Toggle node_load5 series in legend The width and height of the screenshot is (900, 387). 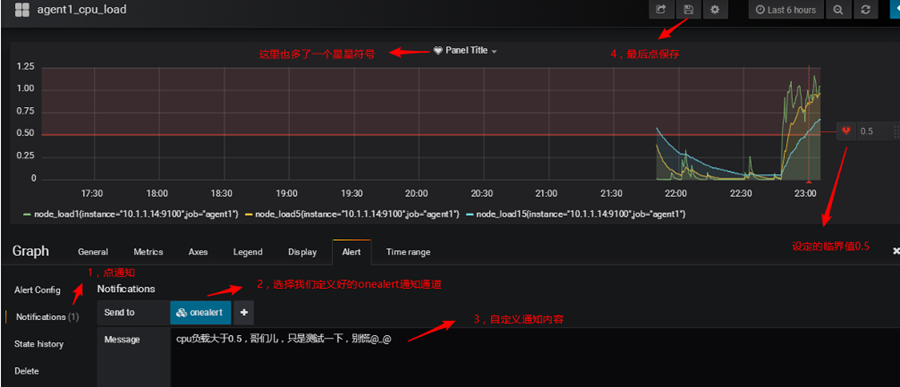(x=352, y=214)
